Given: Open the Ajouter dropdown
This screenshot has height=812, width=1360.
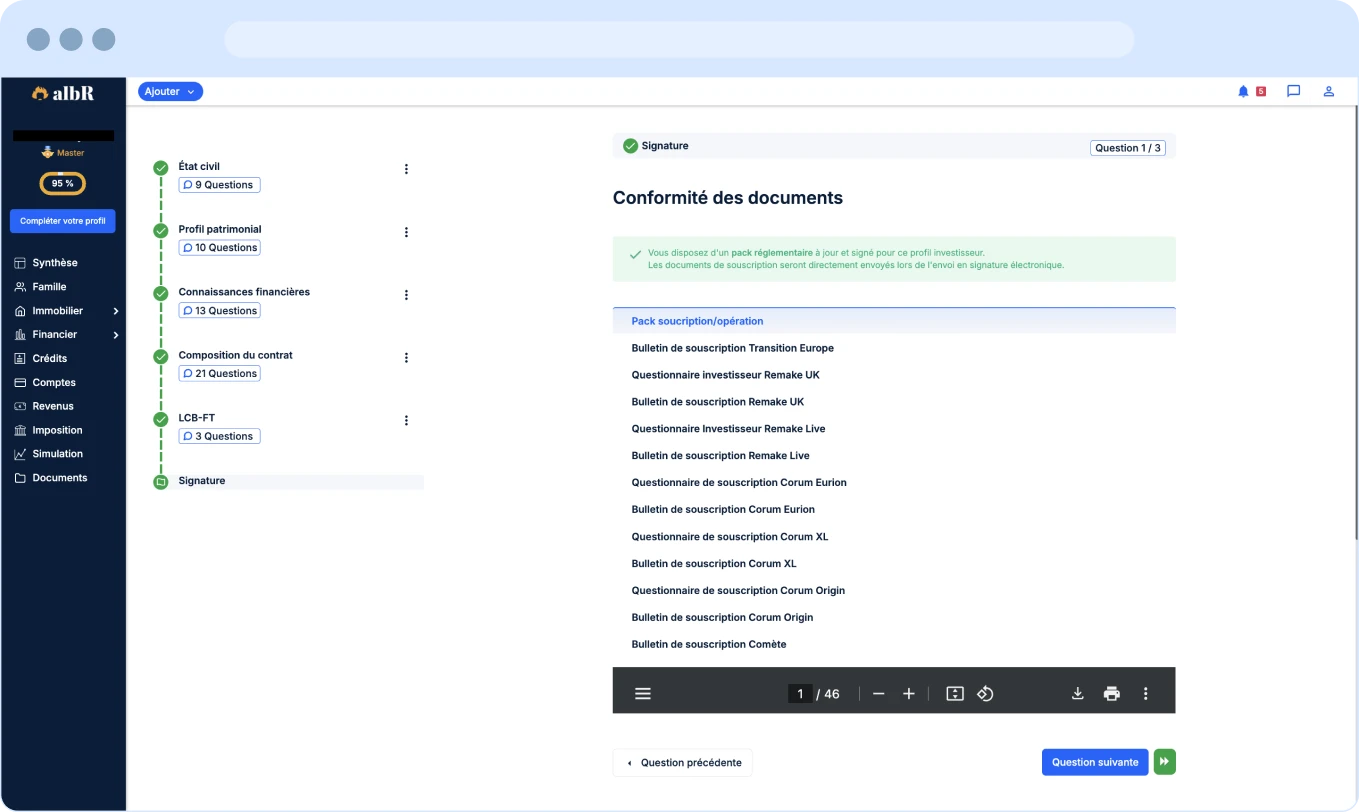Looking at the screenshot, I should (x=170, y=91).
